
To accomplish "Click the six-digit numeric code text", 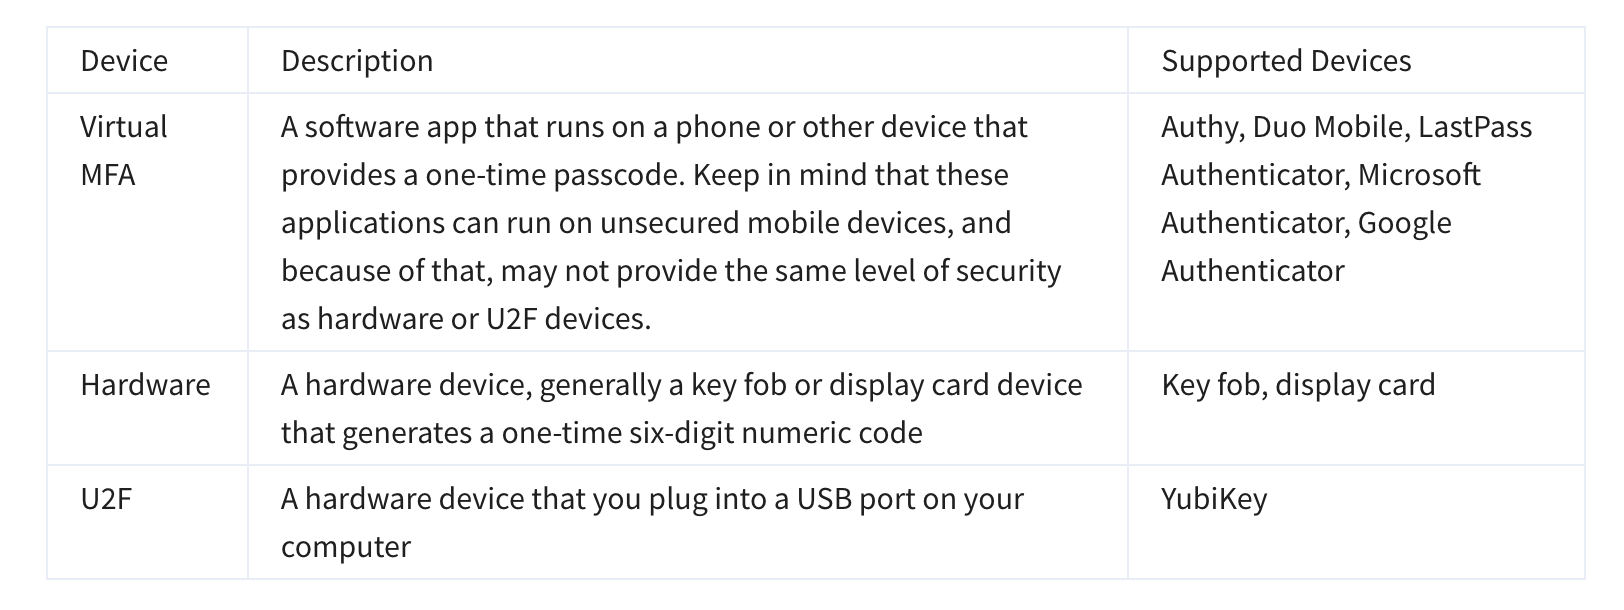I will [x=778, y=433].
